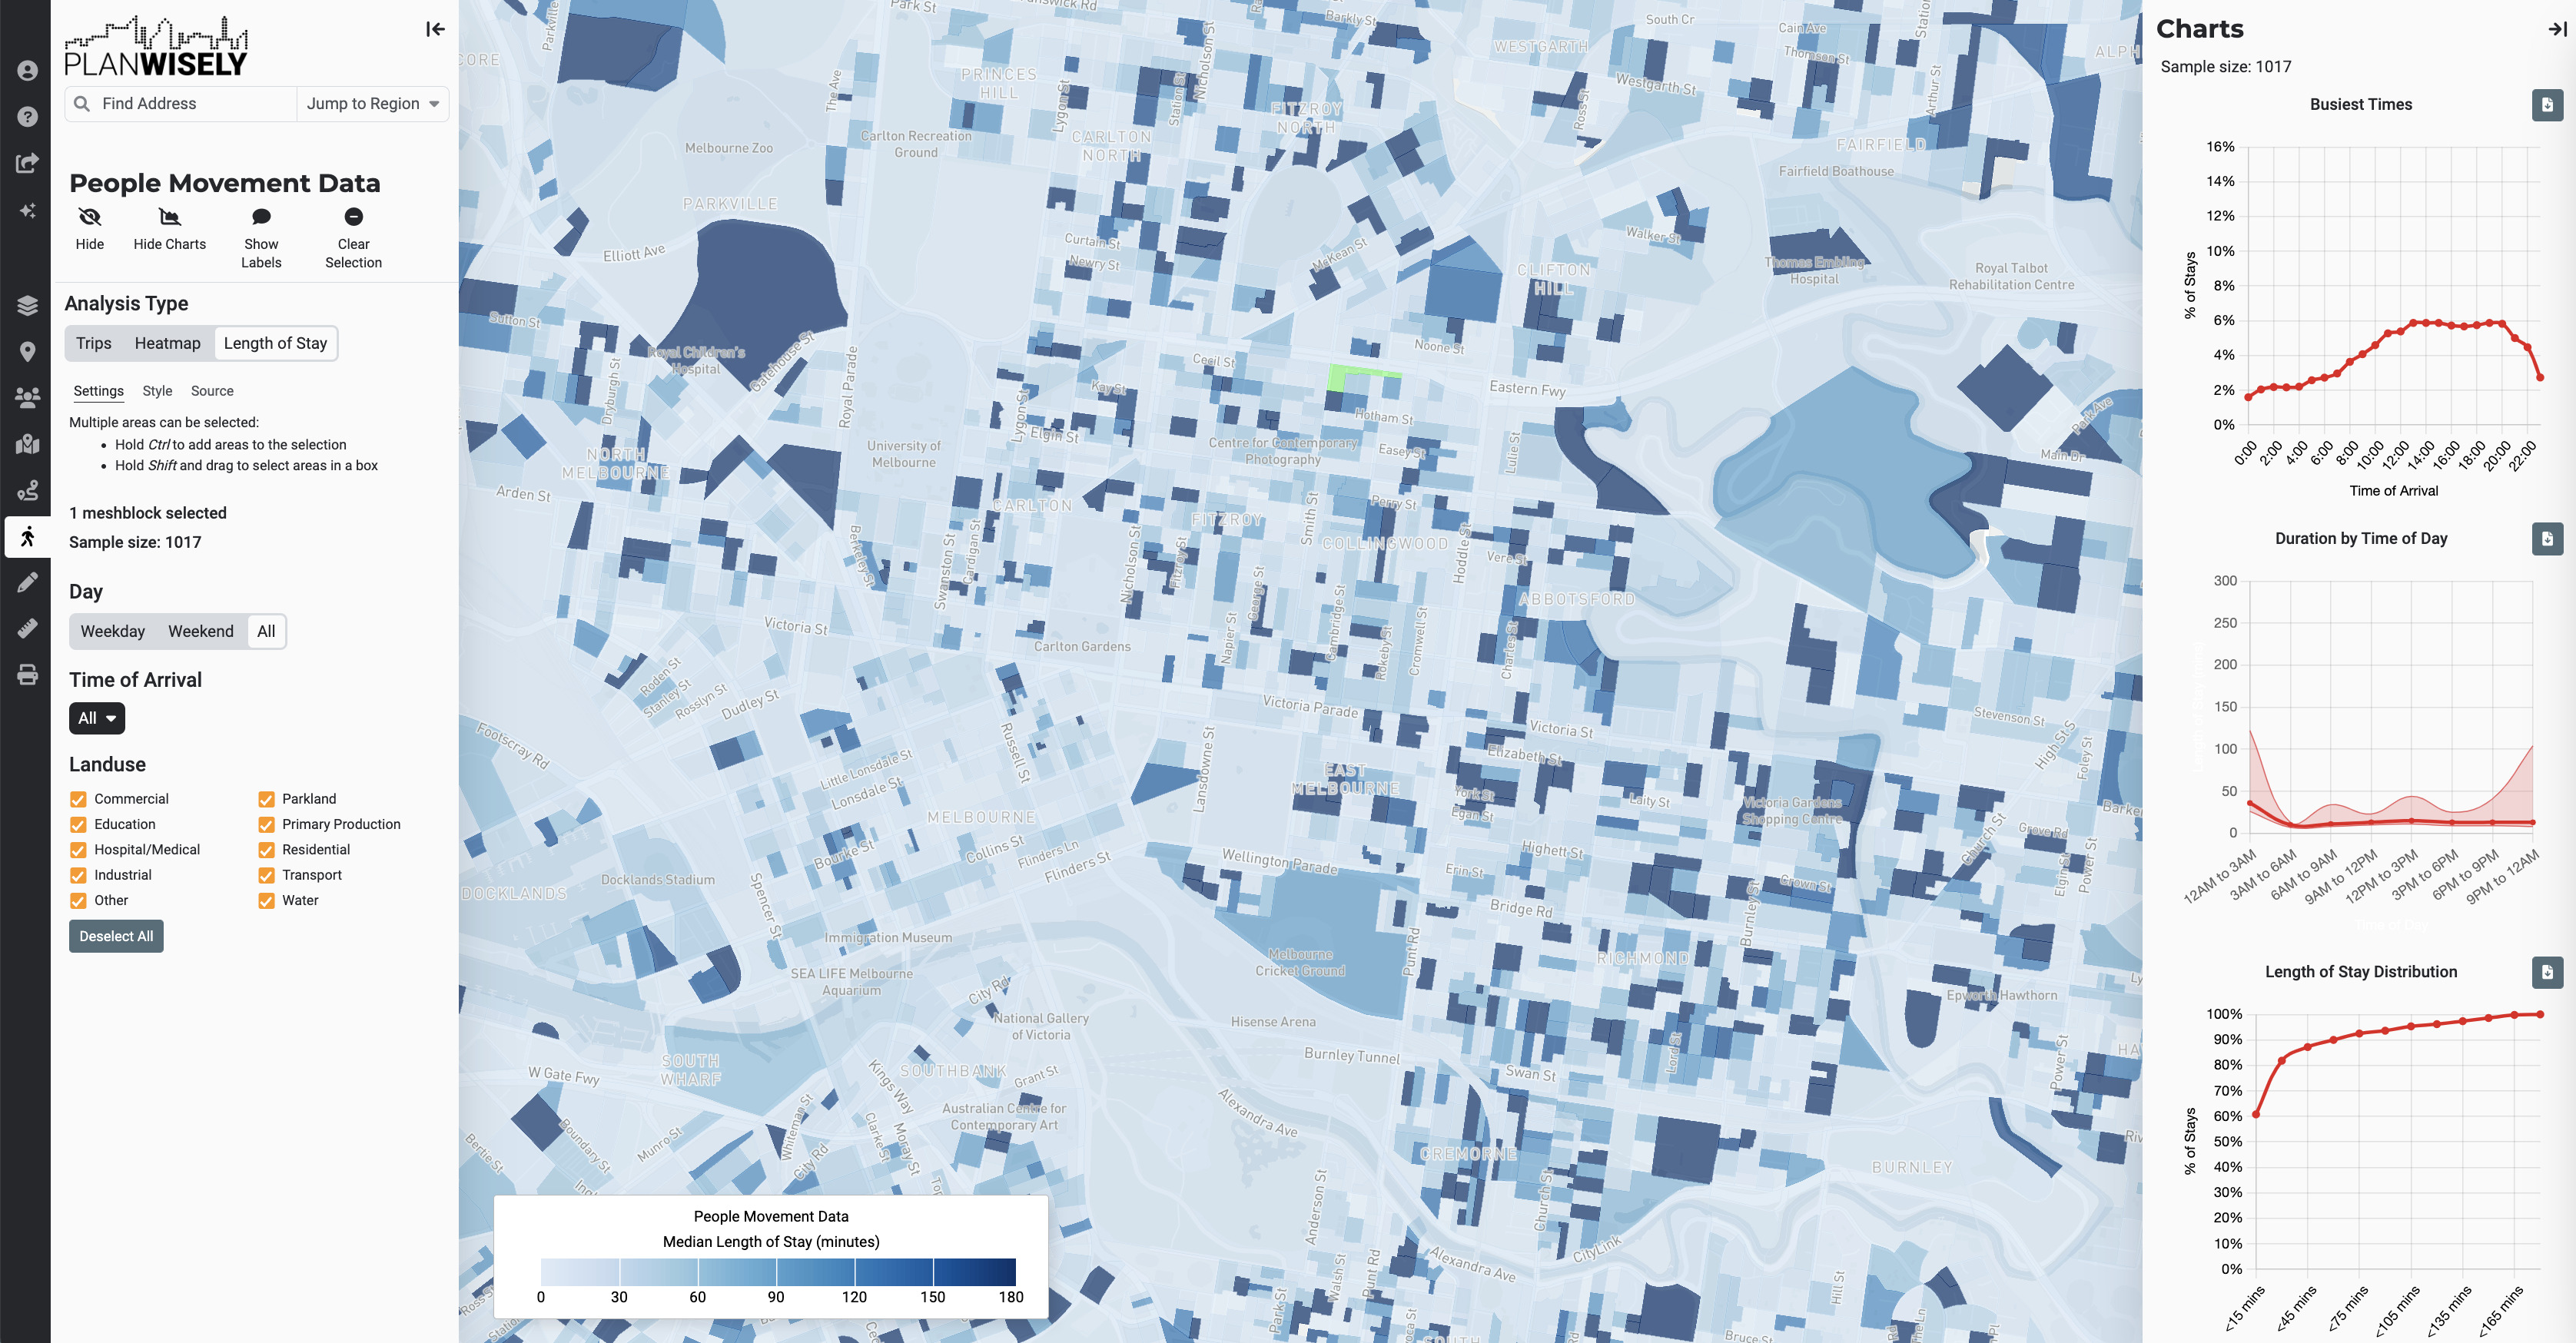
Task: Select the Trips analysis tab
Action: 94,343
